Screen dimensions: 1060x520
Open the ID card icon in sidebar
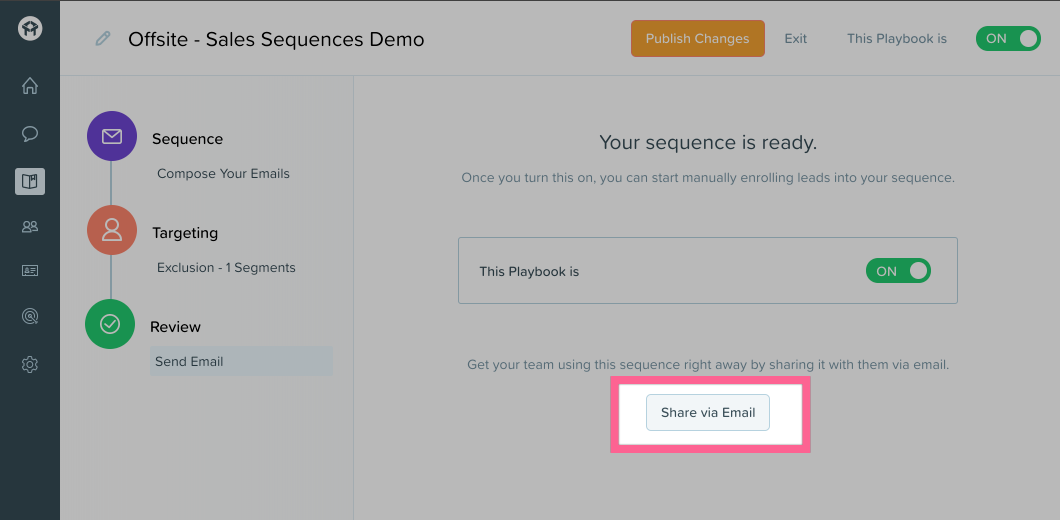pyautogui.click(x=30, y=270)
